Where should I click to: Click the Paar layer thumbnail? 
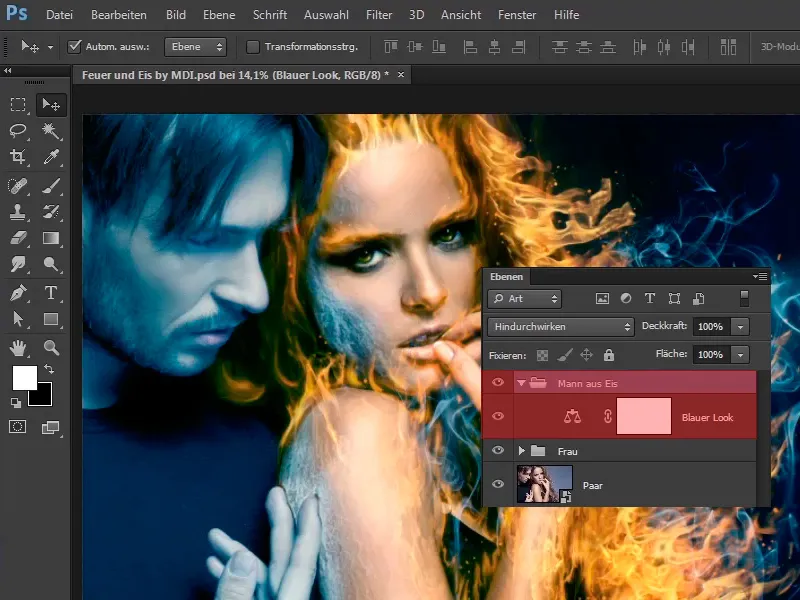(x=544, y=484)
